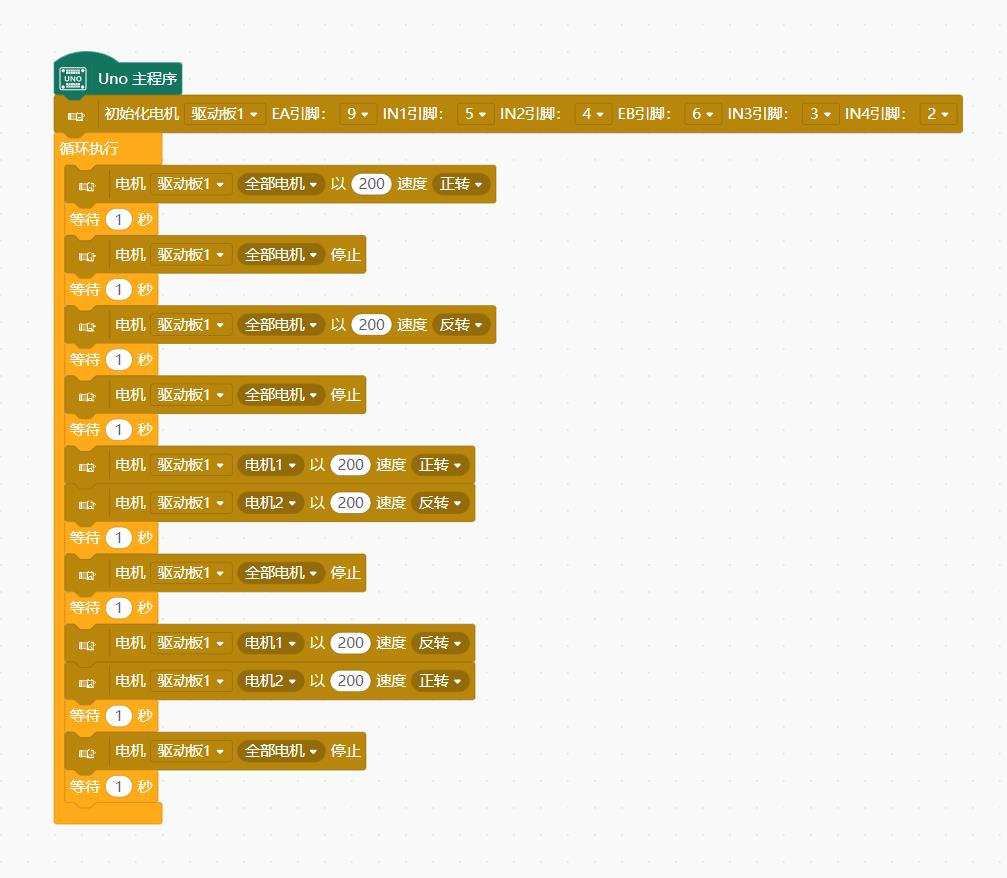Open the IN3引脚 dropdown showing 3
This screenshot has width=1007, height=878.
pyautogui.click(x=820, y=114)
